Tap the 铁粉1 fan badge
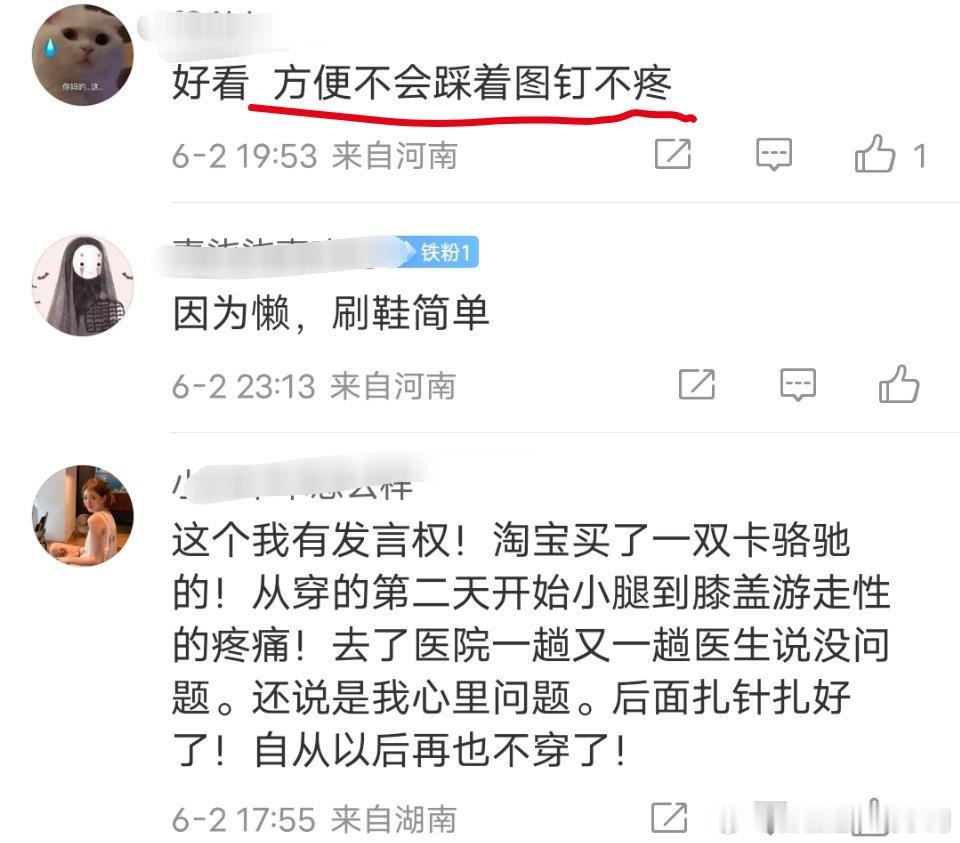The image size is (960, 843). (442, 252)
